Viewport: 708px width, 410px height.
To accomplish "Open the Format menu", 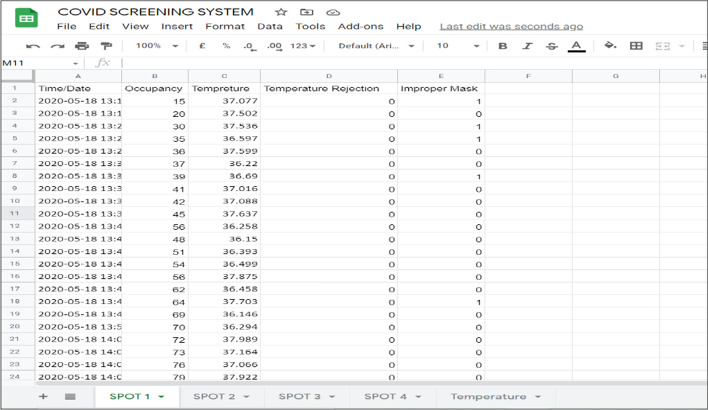I will pyautogui.click(x=225, y=27).
